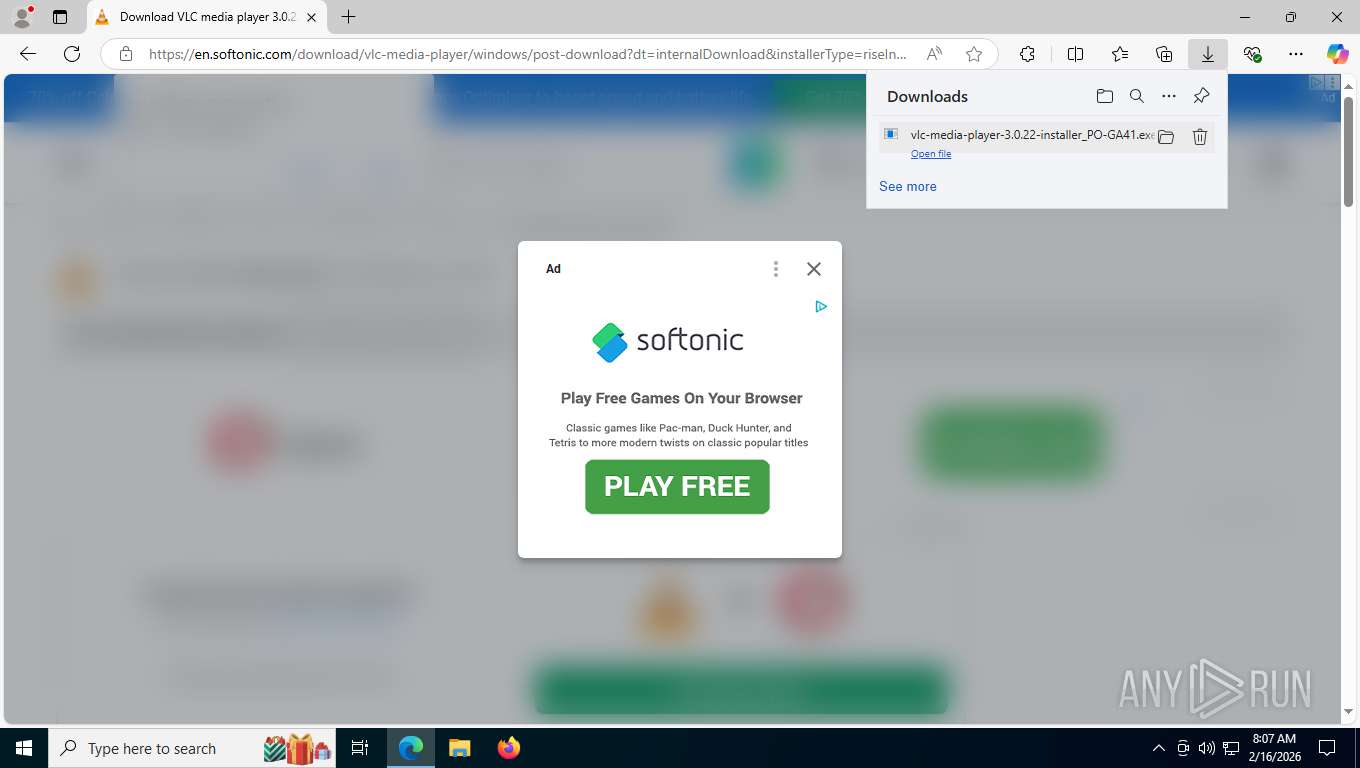The height and width of the screenshot is (768, 1360).
Task: Go back to the previous page
Action: pyautogui.click(x=28, y=54)
